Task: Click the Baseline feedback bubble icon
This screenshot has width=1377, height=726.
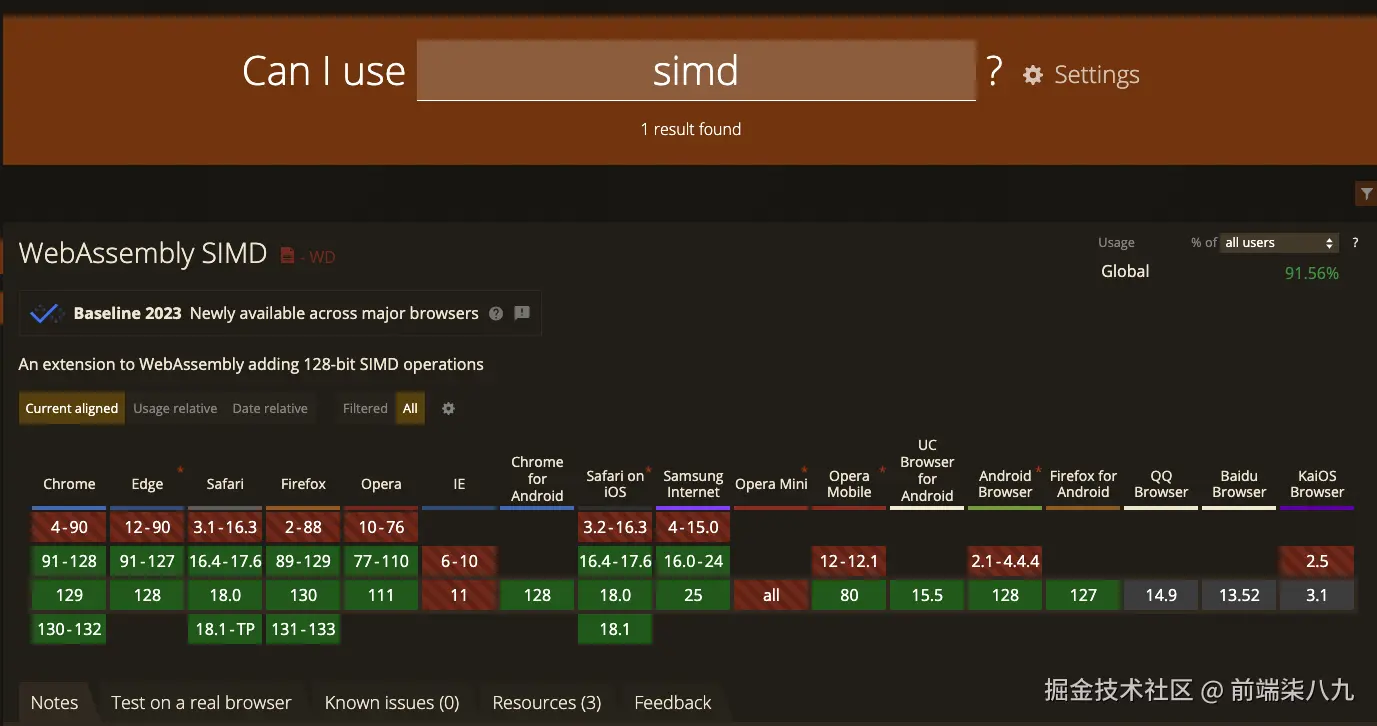Action: pyautogui.click(x=522, y=313)
